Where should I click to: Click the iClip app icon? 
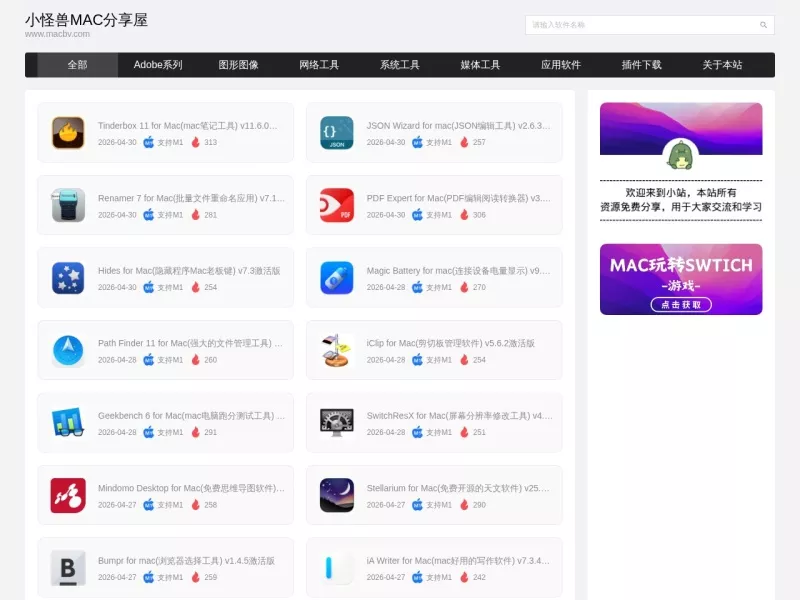[x=337, y=350]
